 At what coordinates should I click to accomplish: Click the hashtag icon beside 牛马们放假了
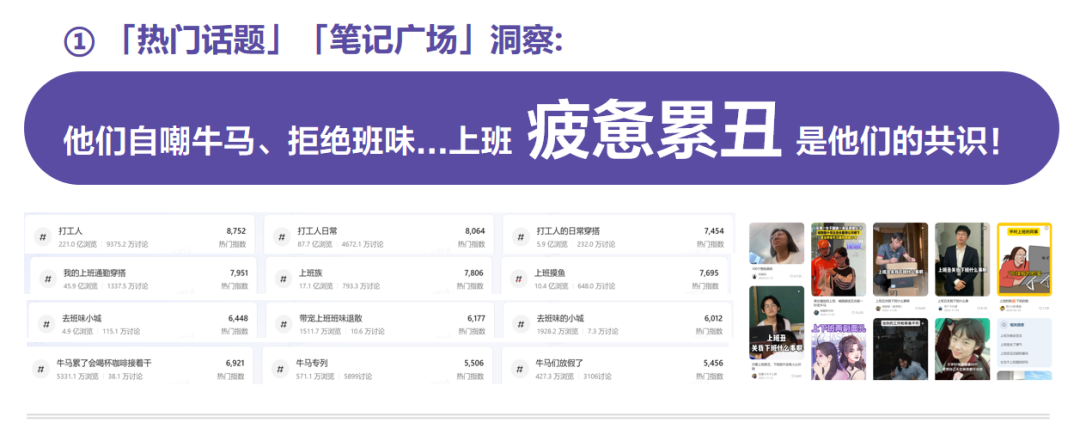(x=520, y=369)
